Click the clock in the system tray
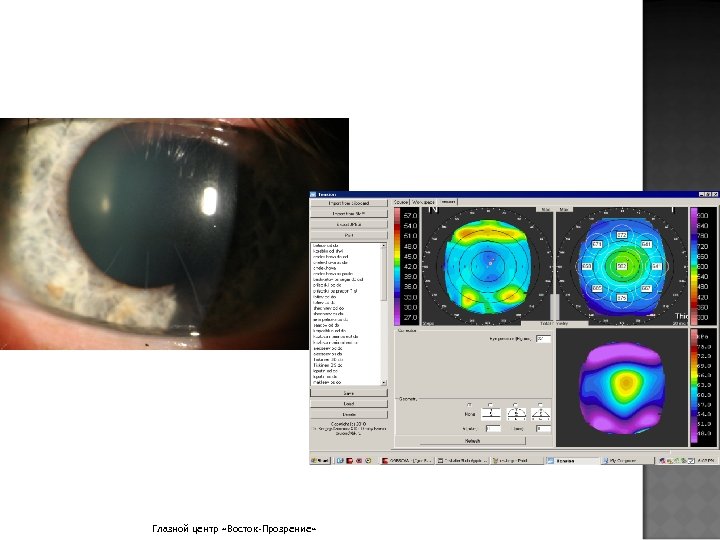 (x=706, y=460)
